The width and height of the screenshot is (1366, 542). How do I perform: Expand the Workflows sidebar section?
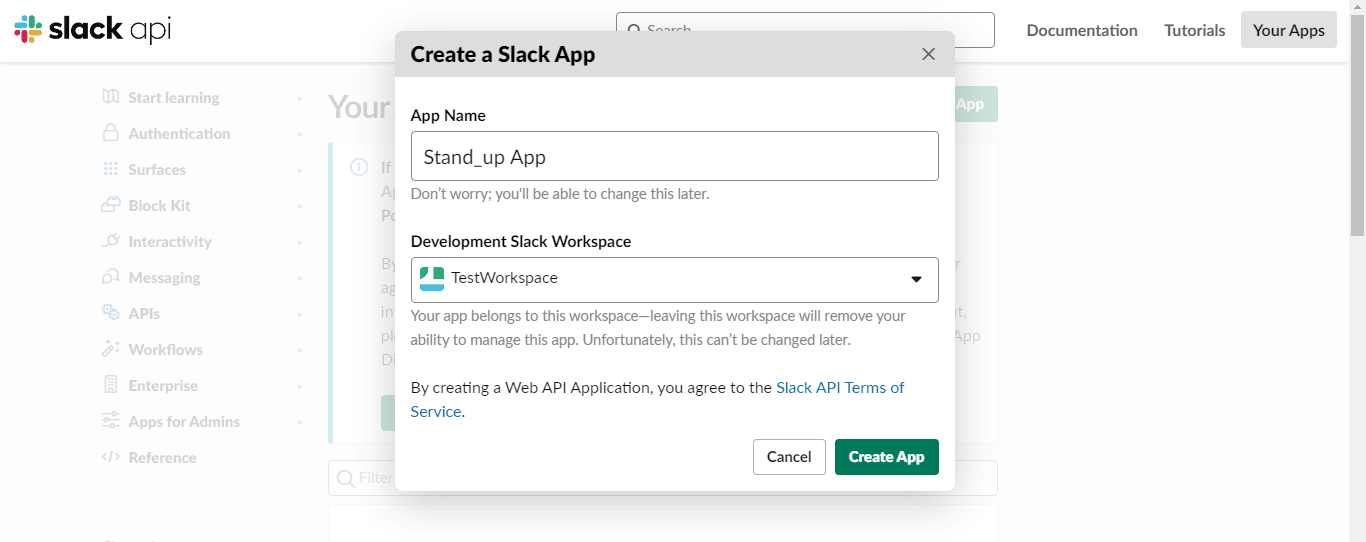(165, 349)
